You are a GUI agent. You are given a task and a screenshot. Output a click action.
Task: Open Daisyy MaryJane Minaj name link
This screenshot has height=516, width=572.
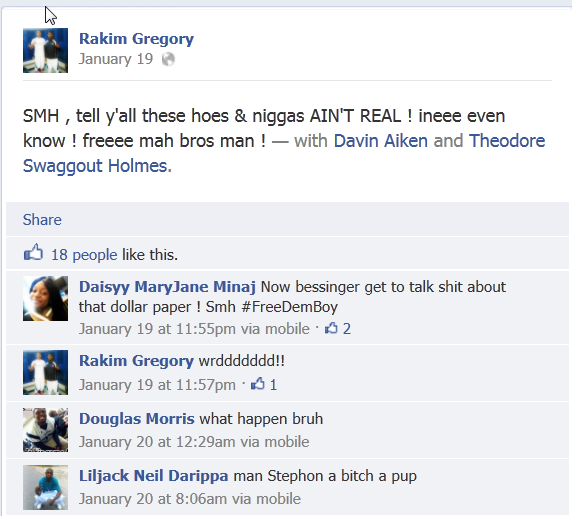pyautogui.click(x=167, y=287)
